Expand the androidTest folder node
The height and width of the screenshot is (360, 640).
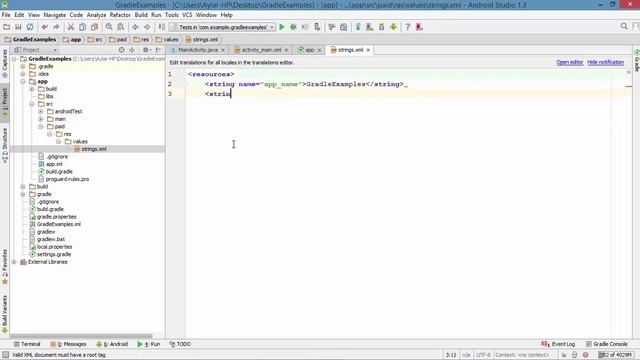coord(41,111)
